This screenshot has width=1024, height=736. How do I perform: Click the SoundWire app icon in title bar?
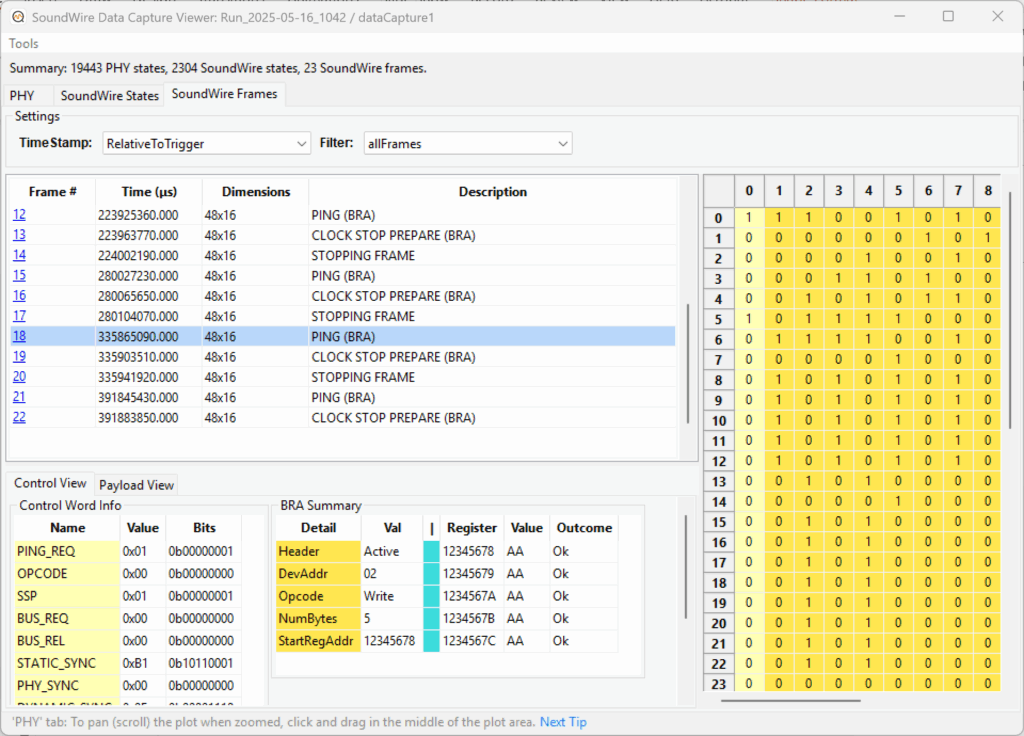pyautogui.click(x=18, y=17)
